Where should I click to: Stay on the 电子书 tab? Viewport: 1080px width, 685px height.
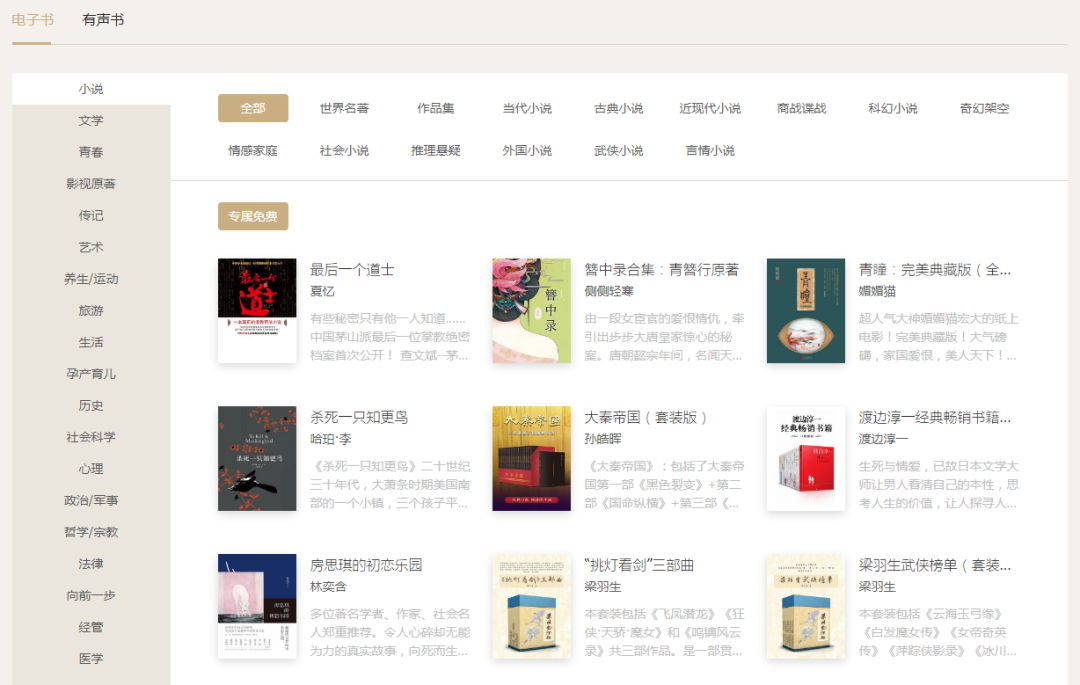click(x=32, y=19)
